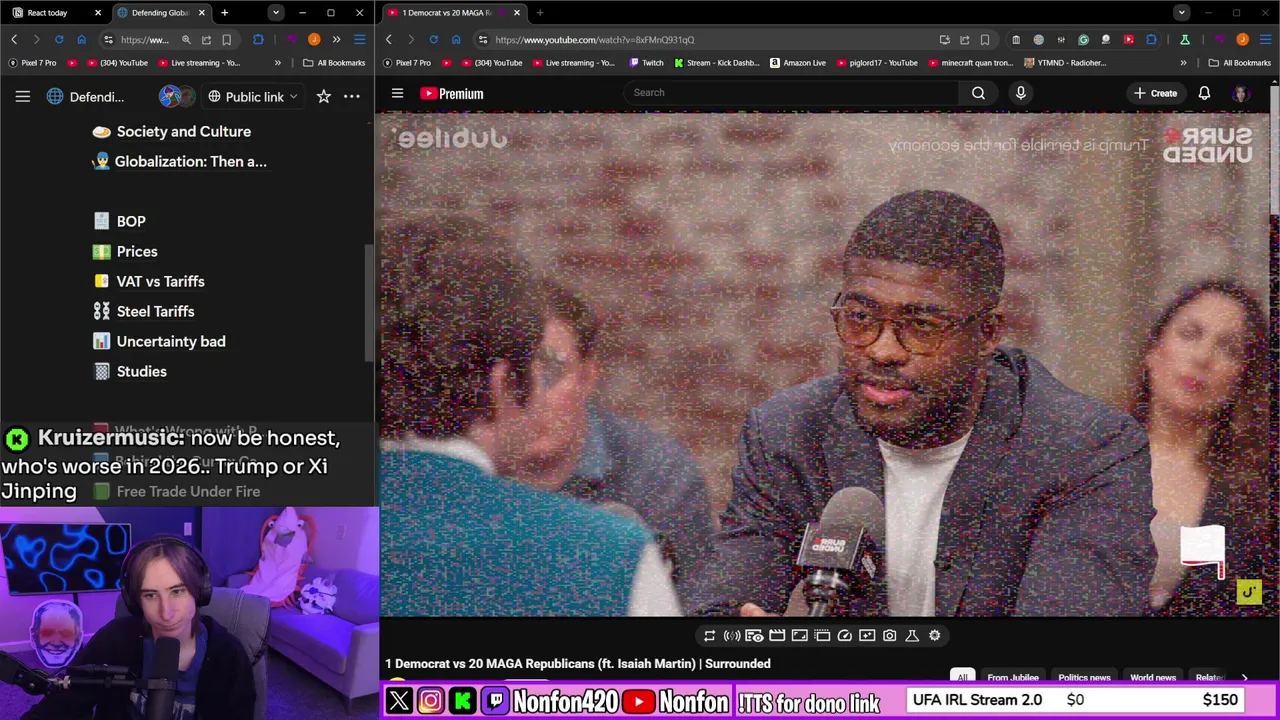Favorite the page with the star icon

click(x=324, y=97)
